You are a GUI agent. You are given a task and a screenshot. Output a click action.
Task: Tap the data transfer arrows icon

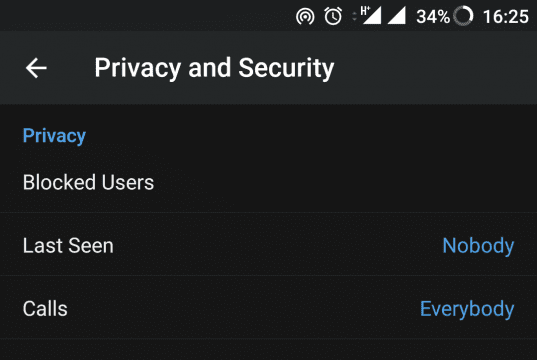tap(354, 16)
